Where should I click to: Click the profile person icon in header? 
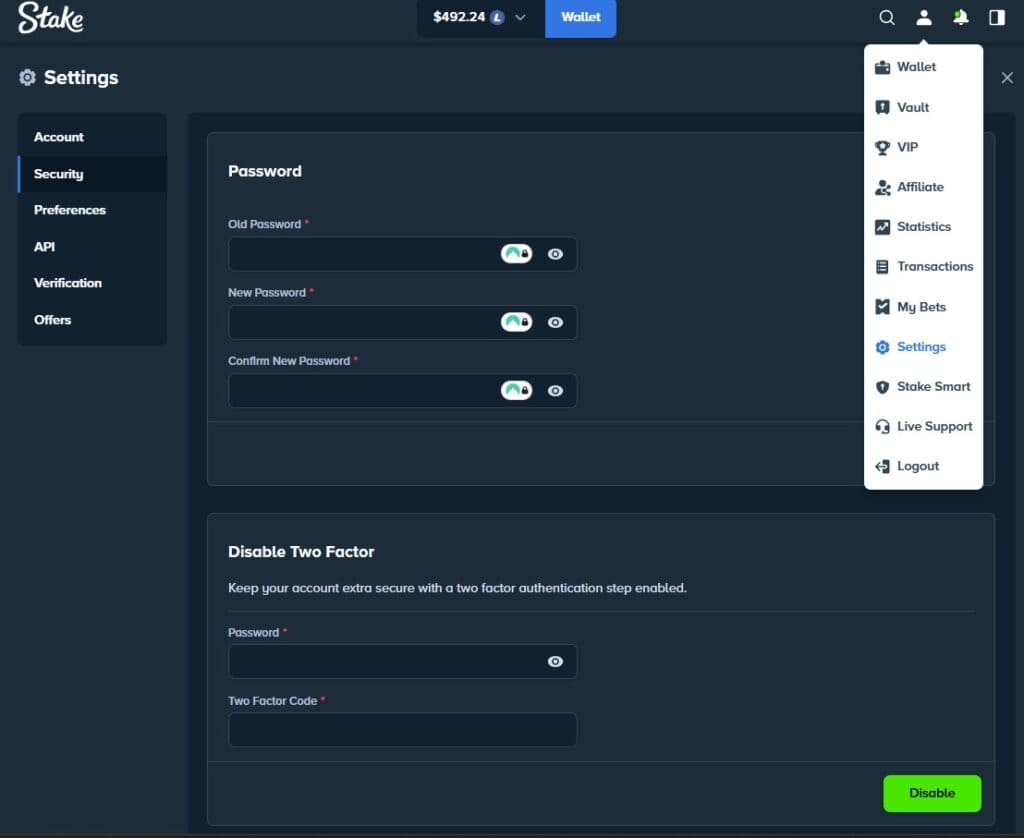tap(923, 17)
